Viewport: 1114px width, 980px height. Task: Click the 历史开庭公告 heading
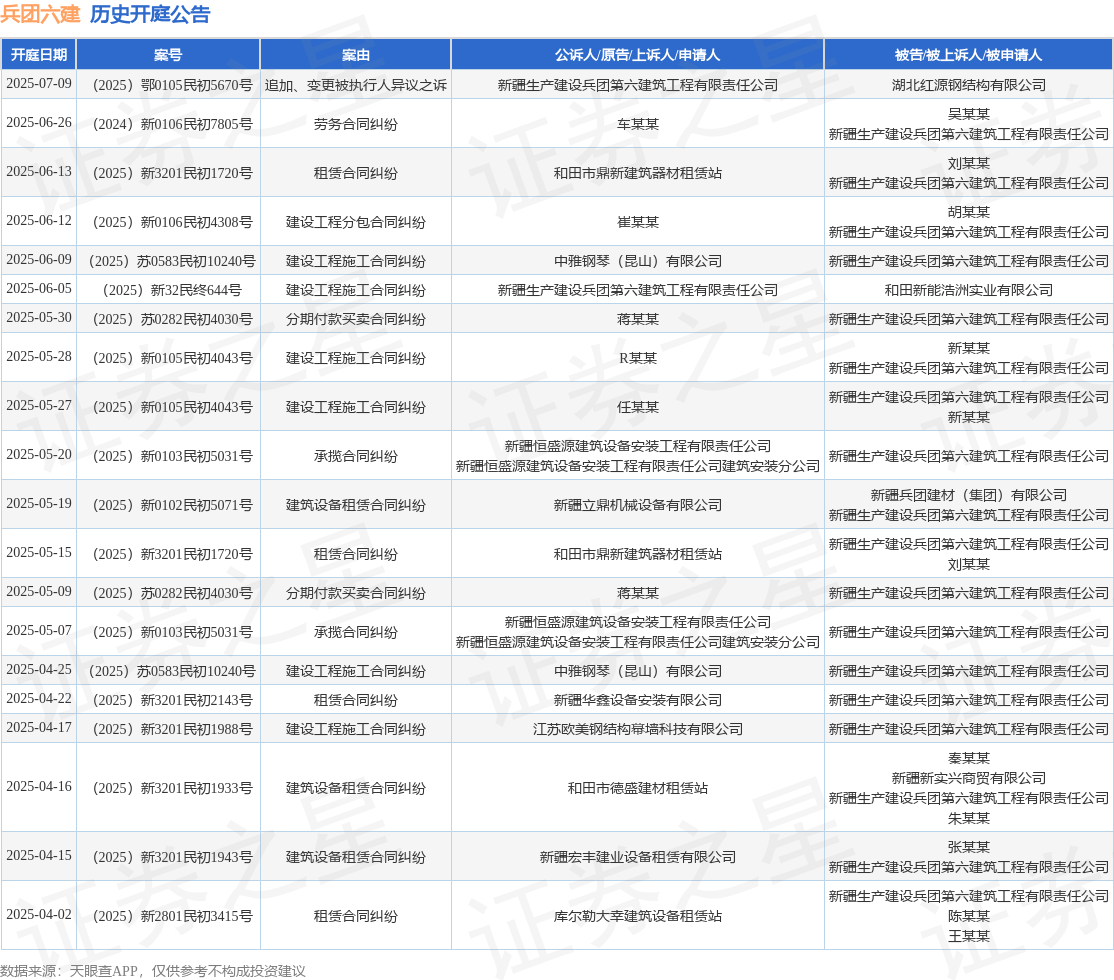[x=150, y=14]
